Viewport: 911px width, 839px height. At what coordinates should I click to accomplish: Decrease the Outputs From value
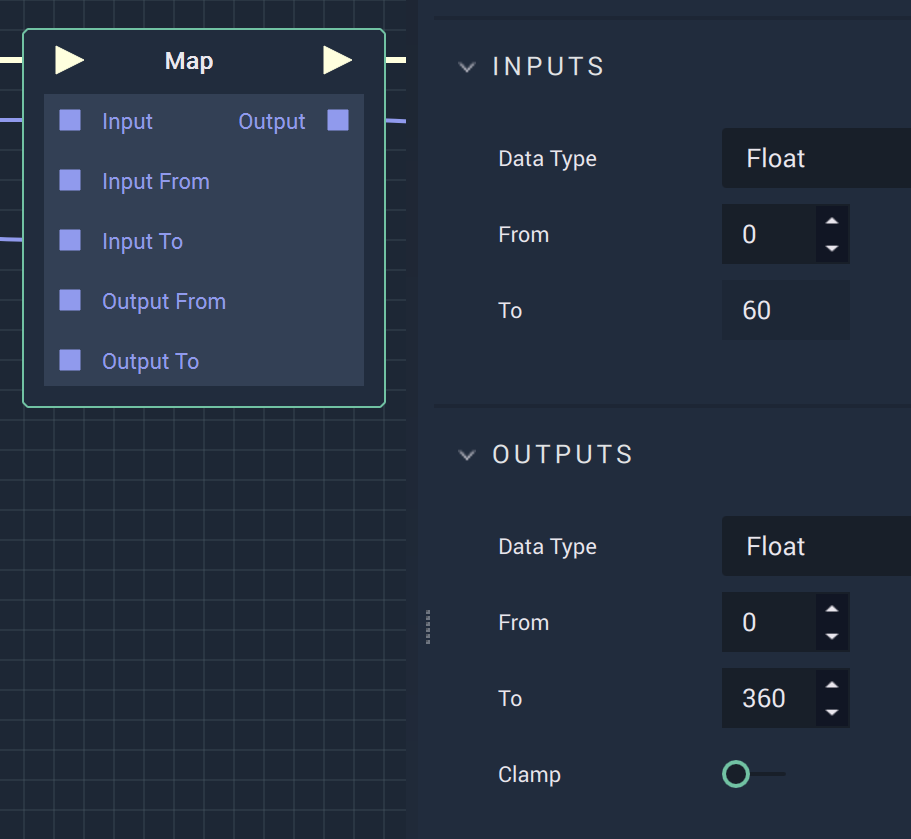coord(832,636)
